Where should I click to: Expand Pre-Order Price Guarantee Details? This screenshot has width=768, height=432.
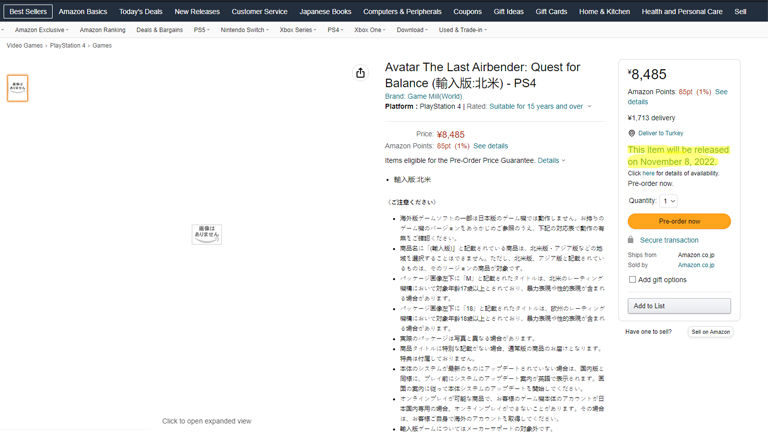(x=551, y=160)
